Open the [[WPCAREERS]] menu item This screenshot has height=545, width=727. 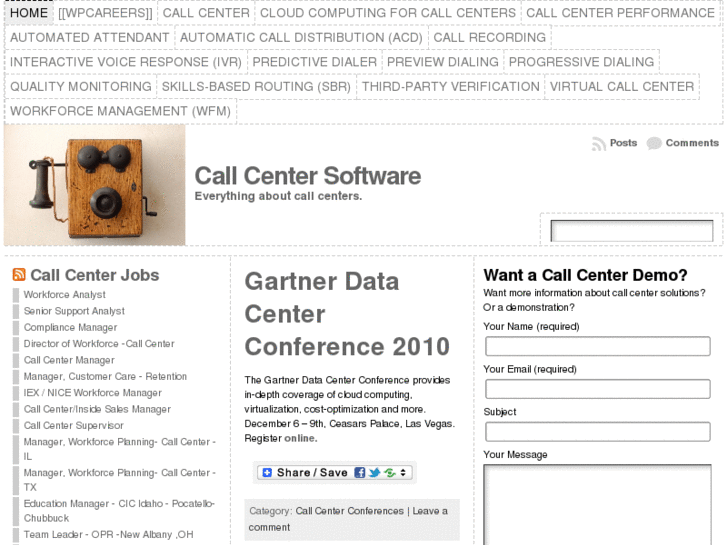tap(105, 13)
